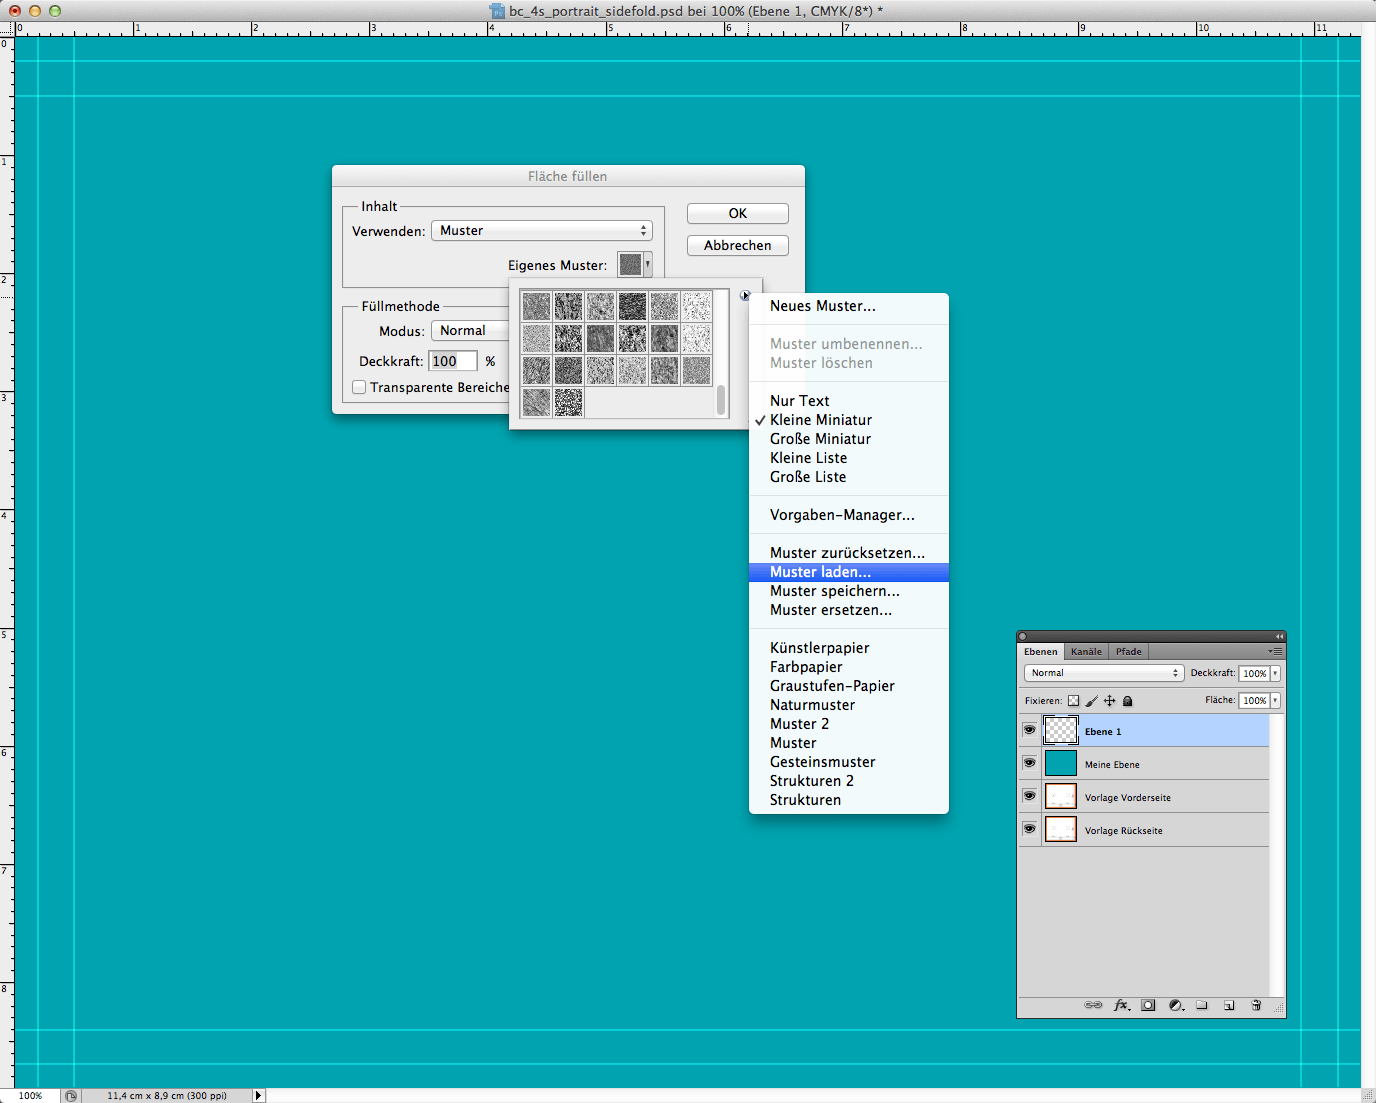Open the Verwenden dropdown set to Muster
The width and height of the screenshot is (1376, 1103).
[x=541, y=231]
